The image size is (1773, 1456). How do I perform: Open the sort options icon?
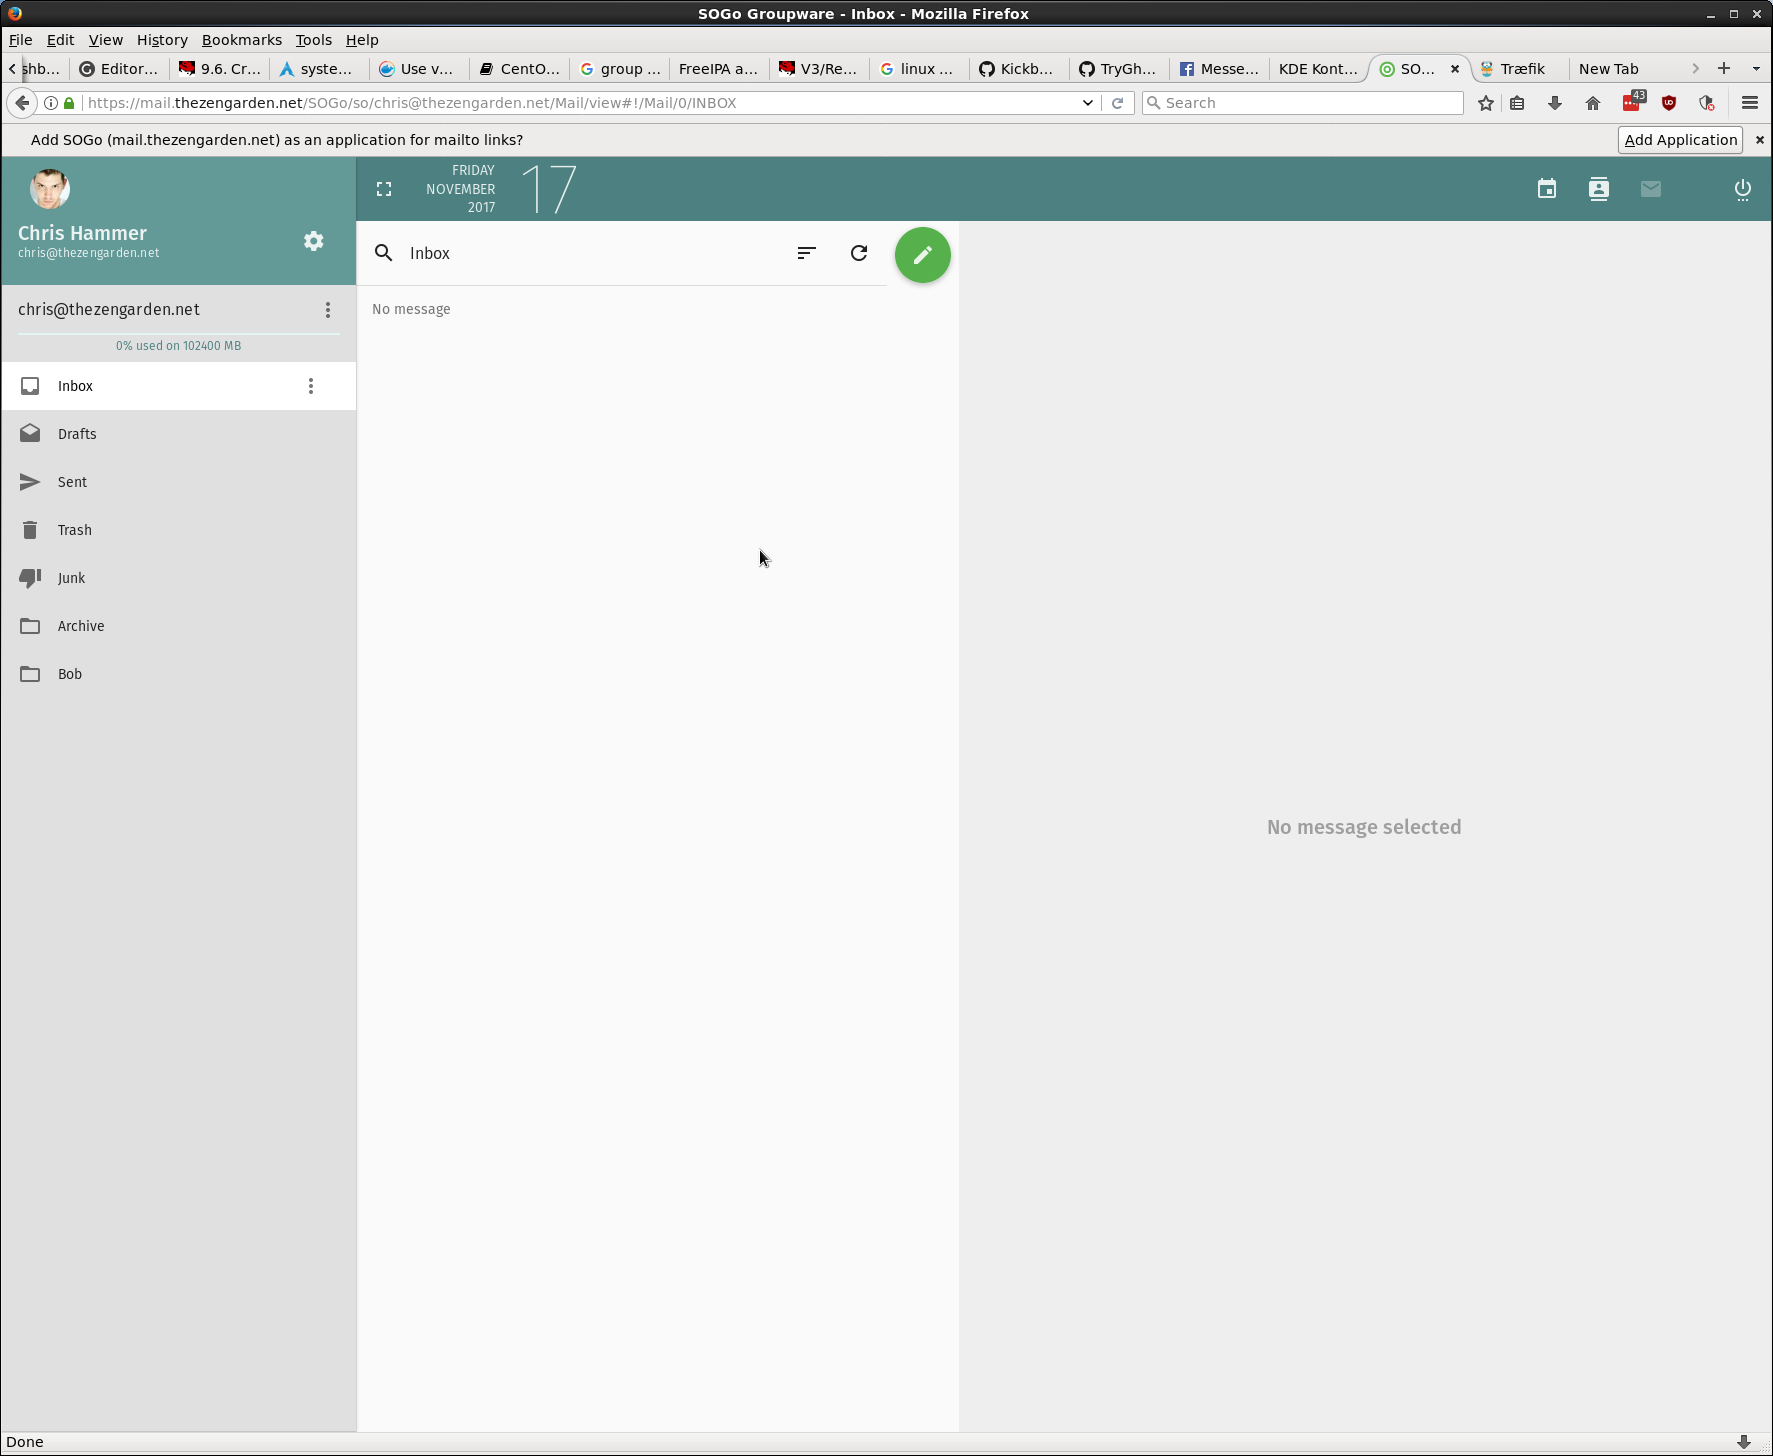806,253
